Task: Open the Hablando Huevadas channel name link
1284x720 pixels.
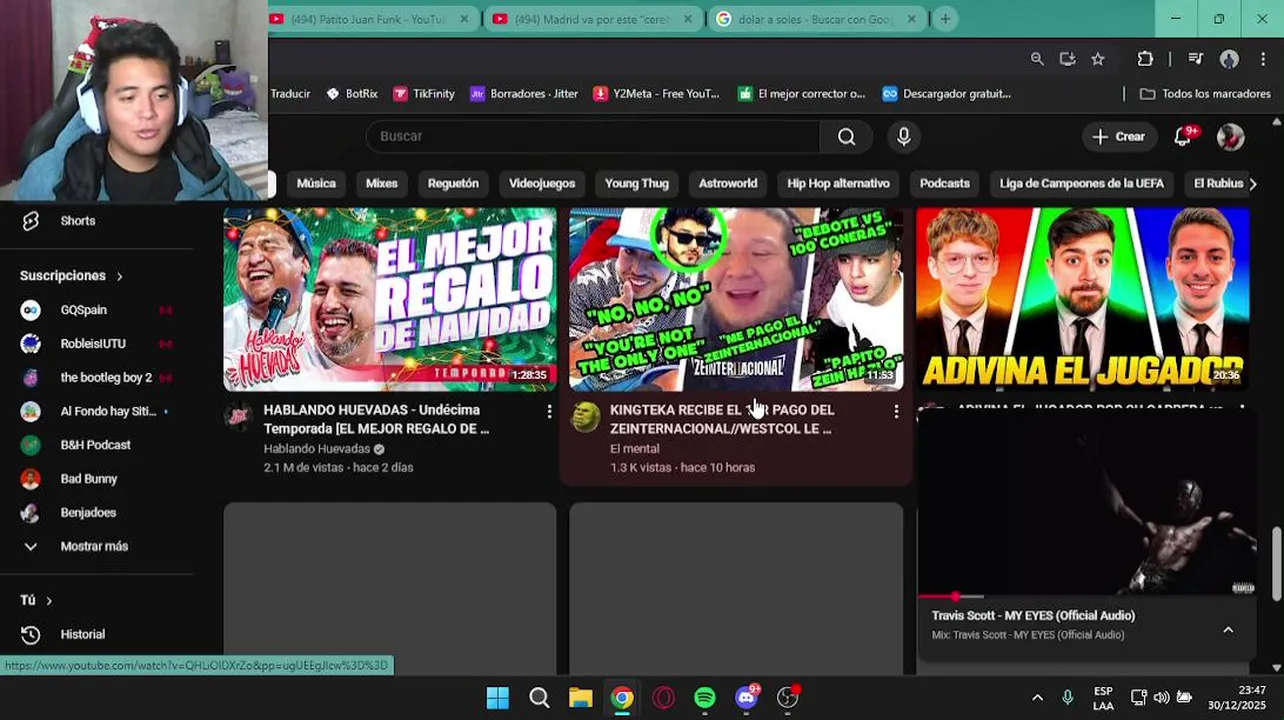Action: click(316, 449)
